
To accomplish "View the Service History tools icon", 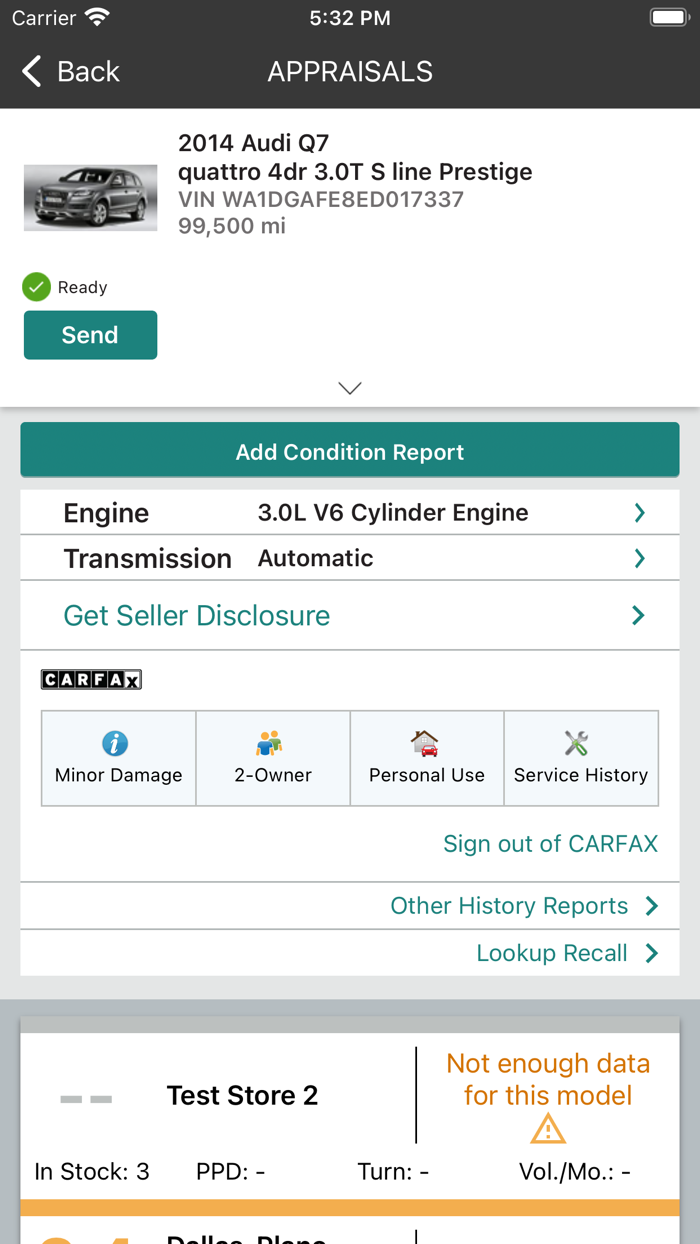I will click(576, 743).
